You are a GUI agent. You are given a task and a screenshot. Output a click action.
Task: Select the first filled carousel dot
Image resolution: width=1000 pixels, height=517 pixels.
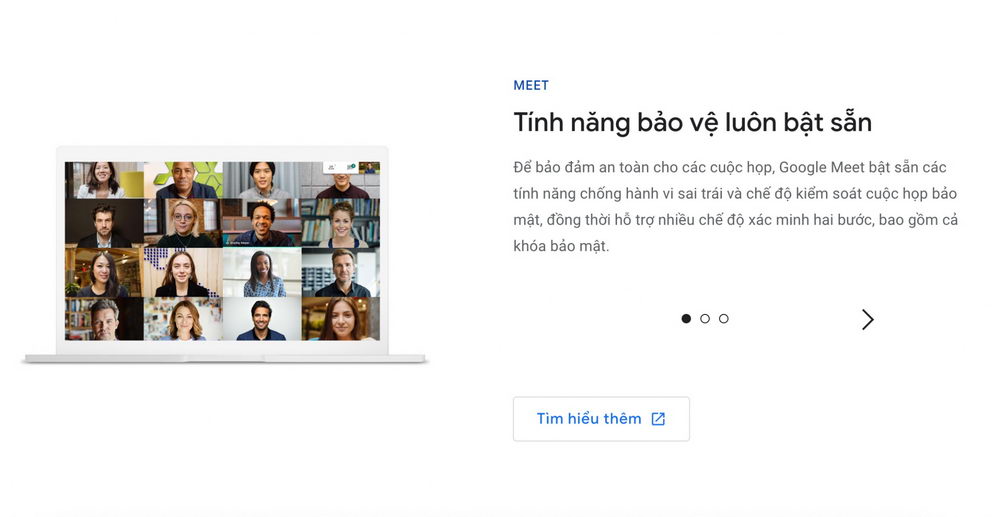click(686, 319)
